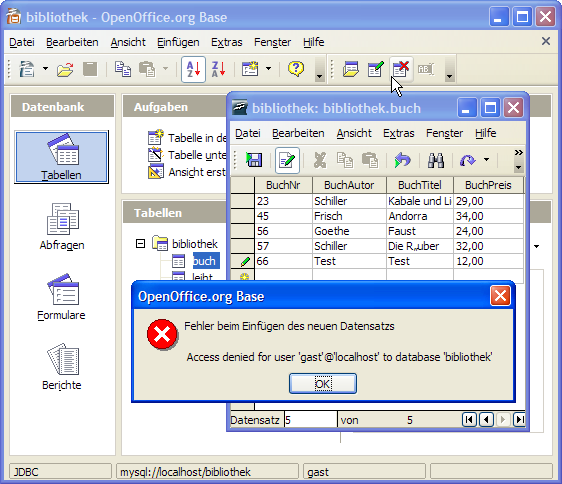Open Hilfe menu in buch table window
Viewport: 562px width, 484px height.
[x=486, y=133]
